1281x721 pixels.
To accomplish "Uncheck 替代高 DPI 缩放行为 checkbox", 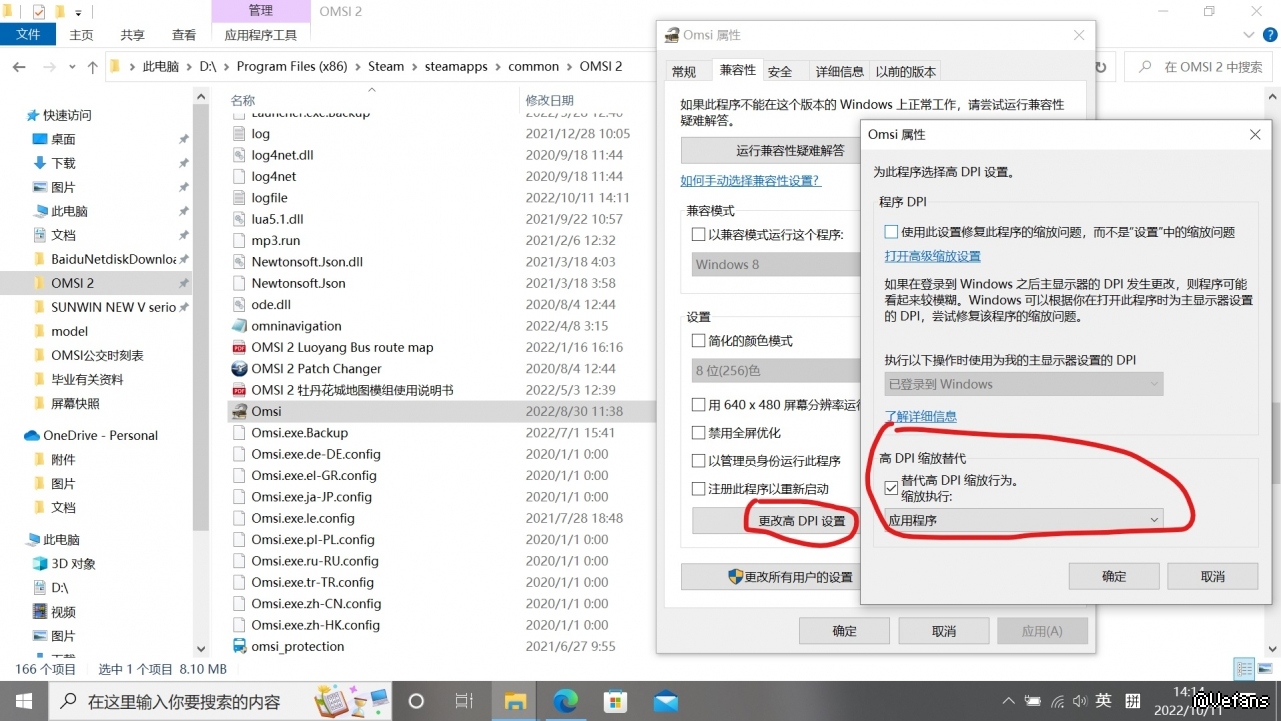I will pos(891,487).
